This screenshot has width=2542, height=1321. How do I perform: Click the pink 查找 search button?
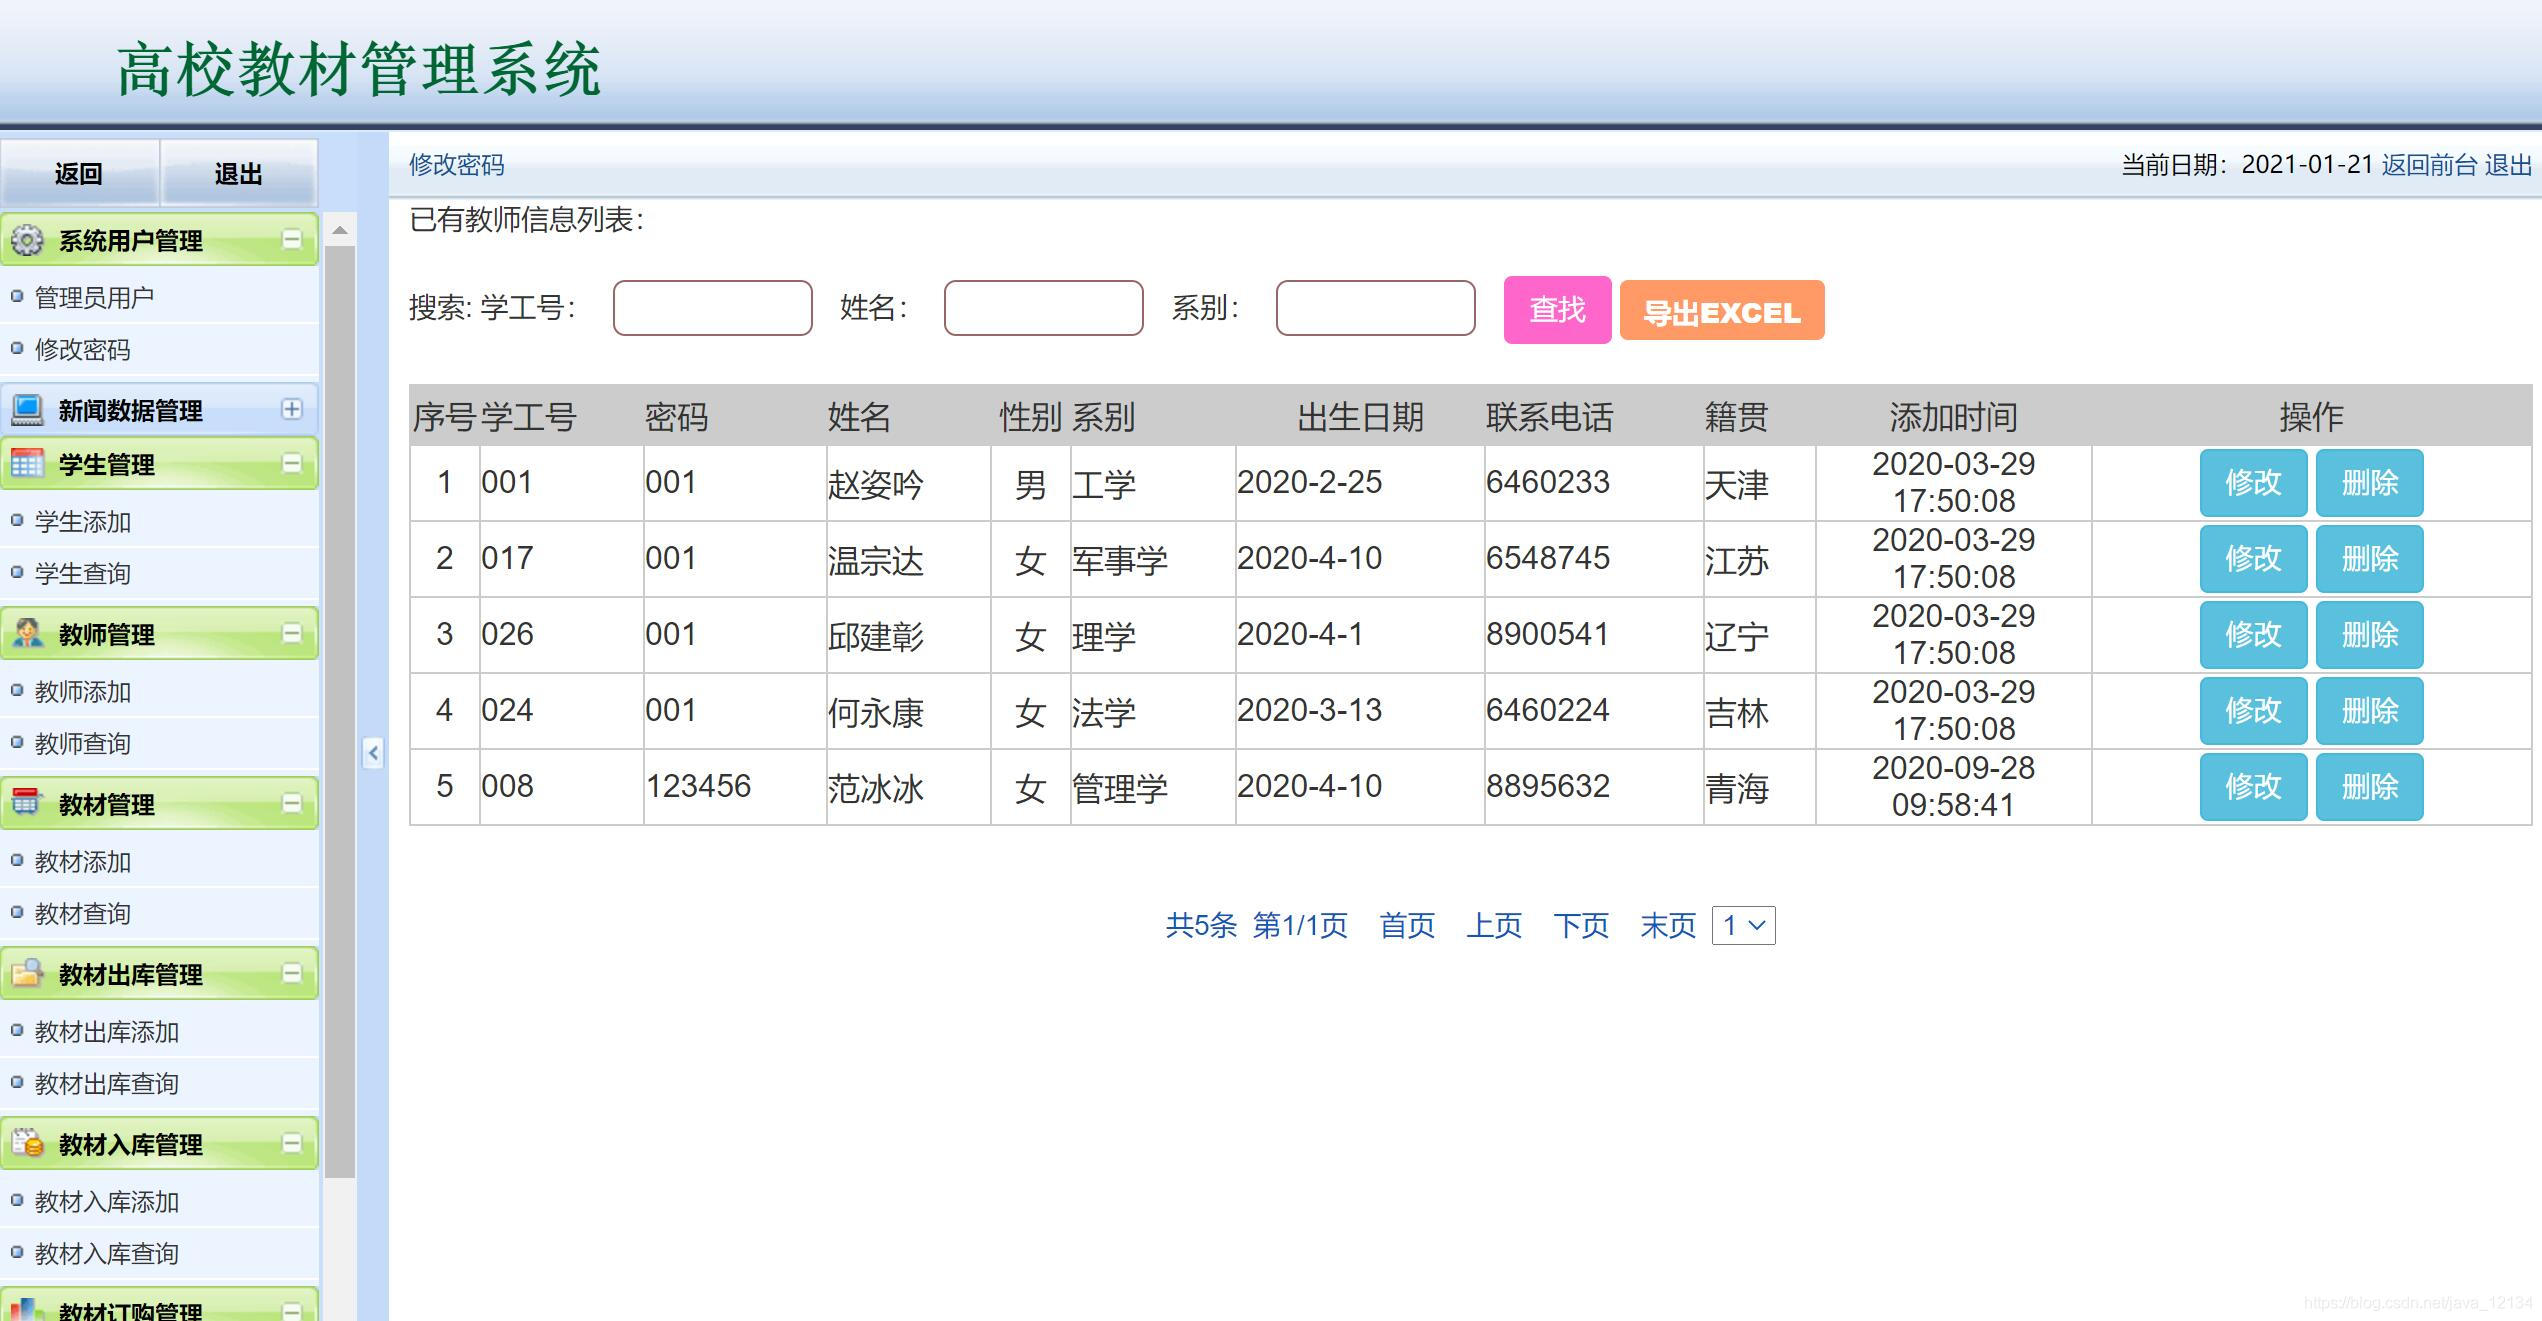1557,310
